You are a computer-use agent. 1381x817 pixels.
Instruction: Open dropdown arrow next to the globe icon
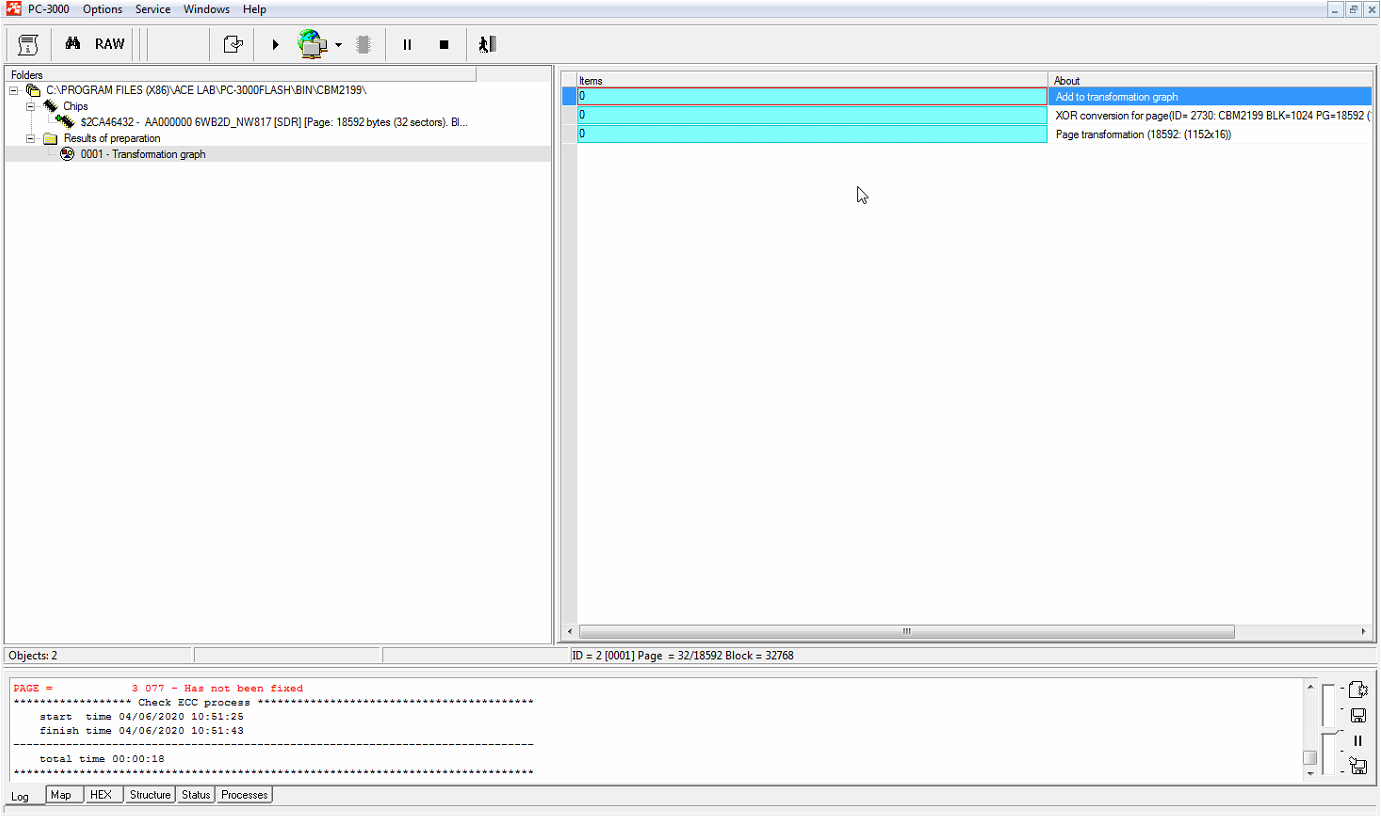point(339,45)
